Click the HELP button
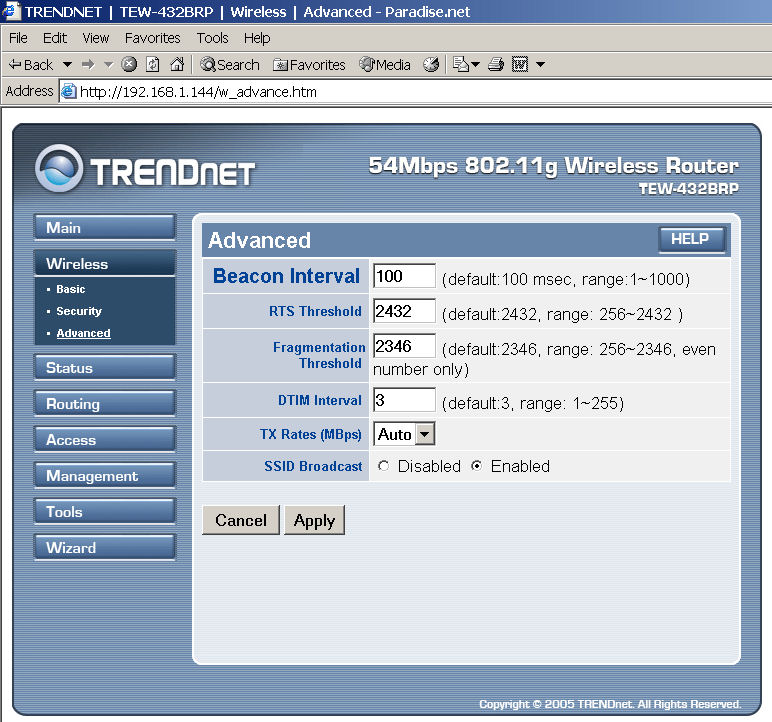The width and height of the screenshot is (772, 722). [692, 240]
